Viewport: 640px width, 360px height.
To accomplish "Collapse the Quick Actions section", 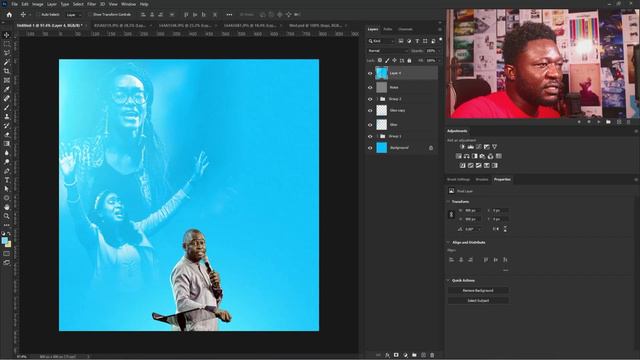I will coord(448,280).
